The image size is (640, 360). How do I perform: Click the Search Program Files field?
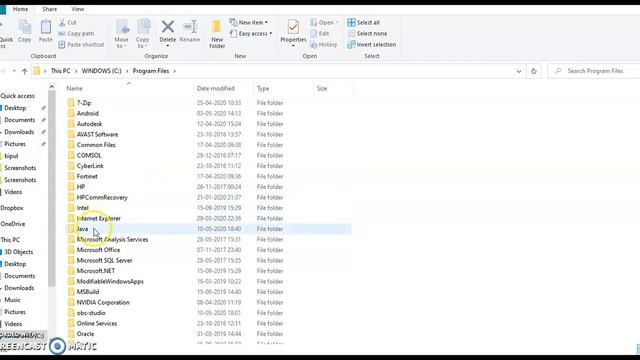(593, 71)
